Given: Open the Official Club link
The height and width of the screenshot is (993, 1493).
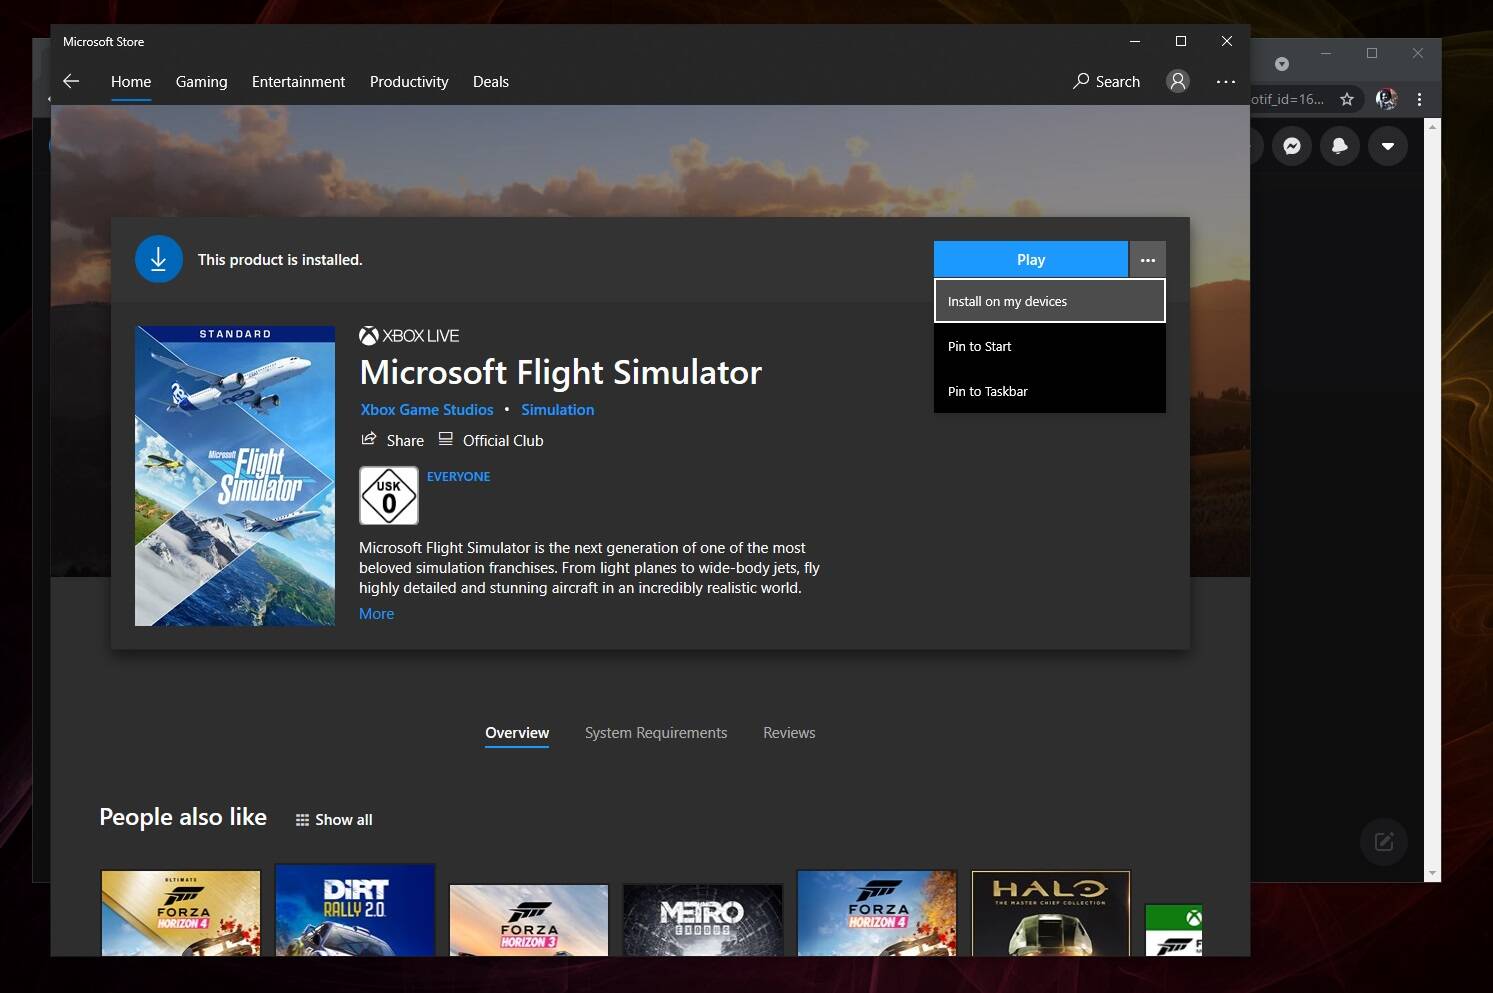Looking at the screenshot, I should [502, 440].
